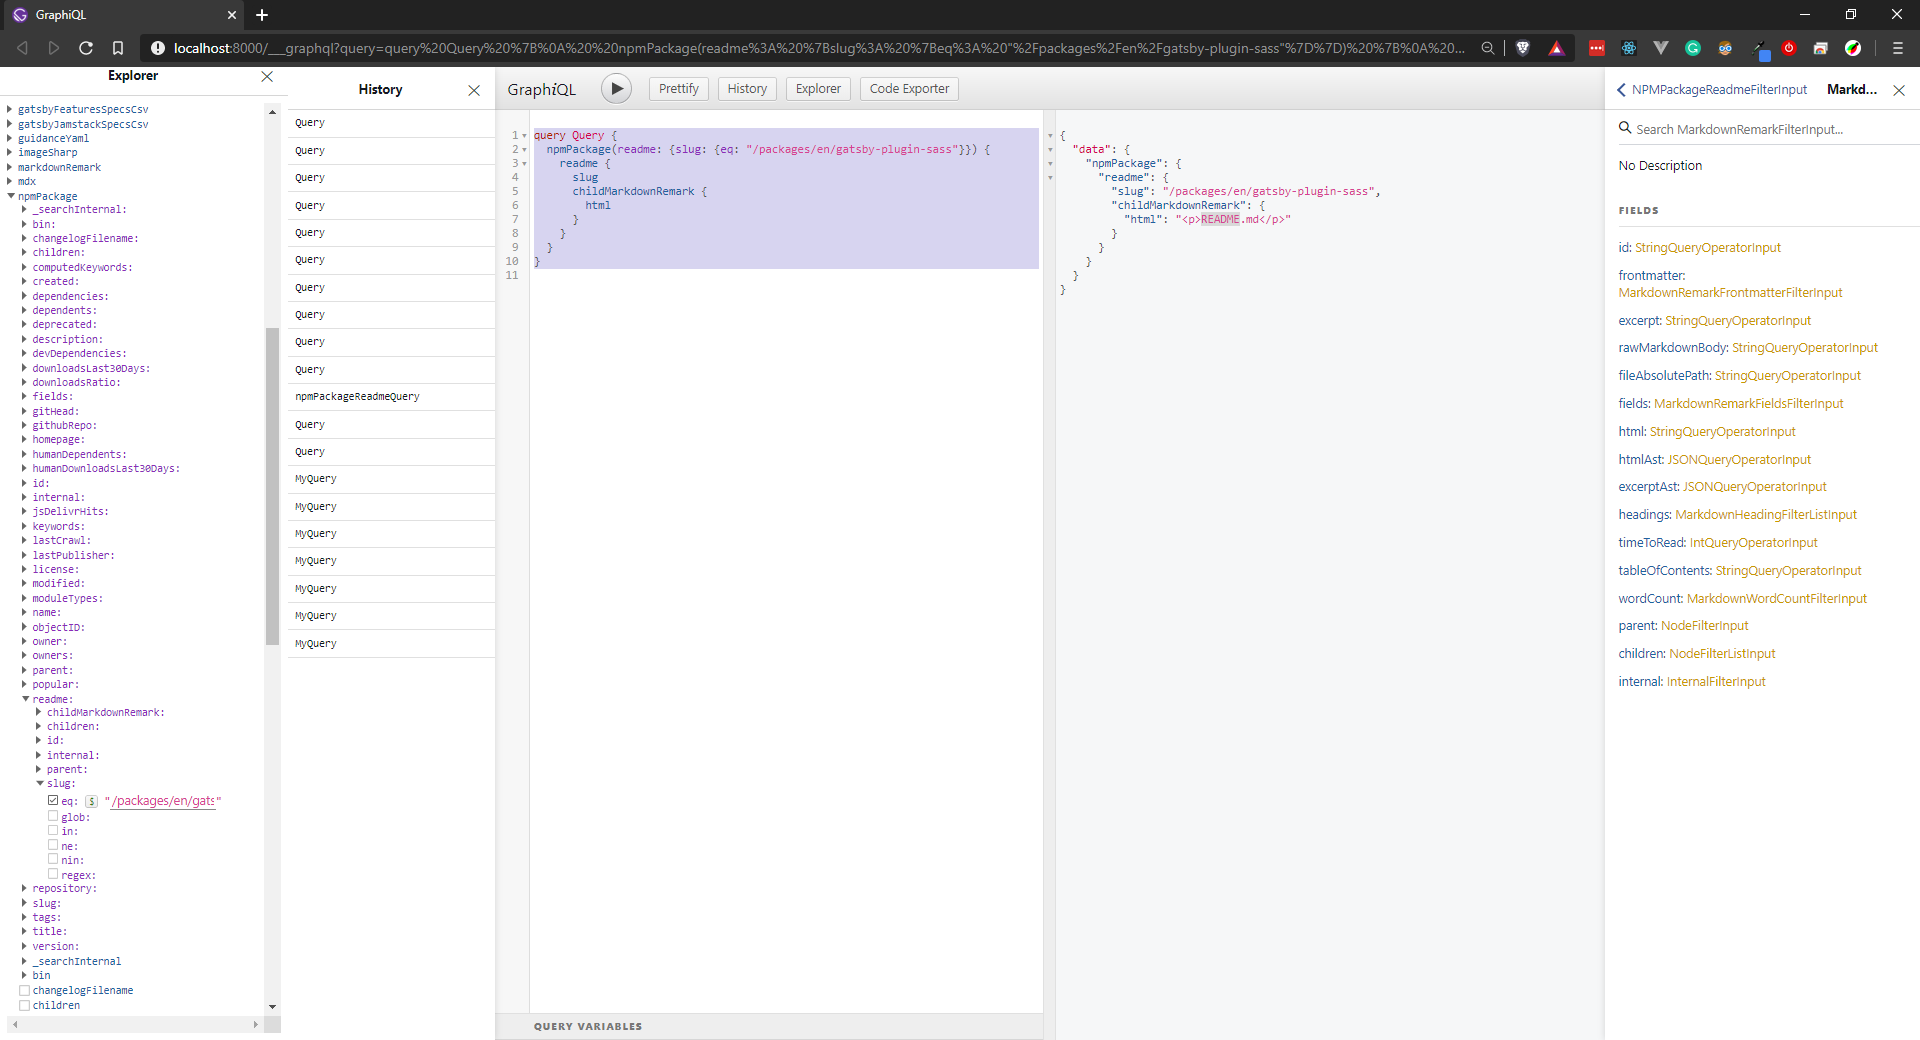Open the Vue devtools extension icon
This screenshot has width=1920, height=1040.
coord(1661,48)
